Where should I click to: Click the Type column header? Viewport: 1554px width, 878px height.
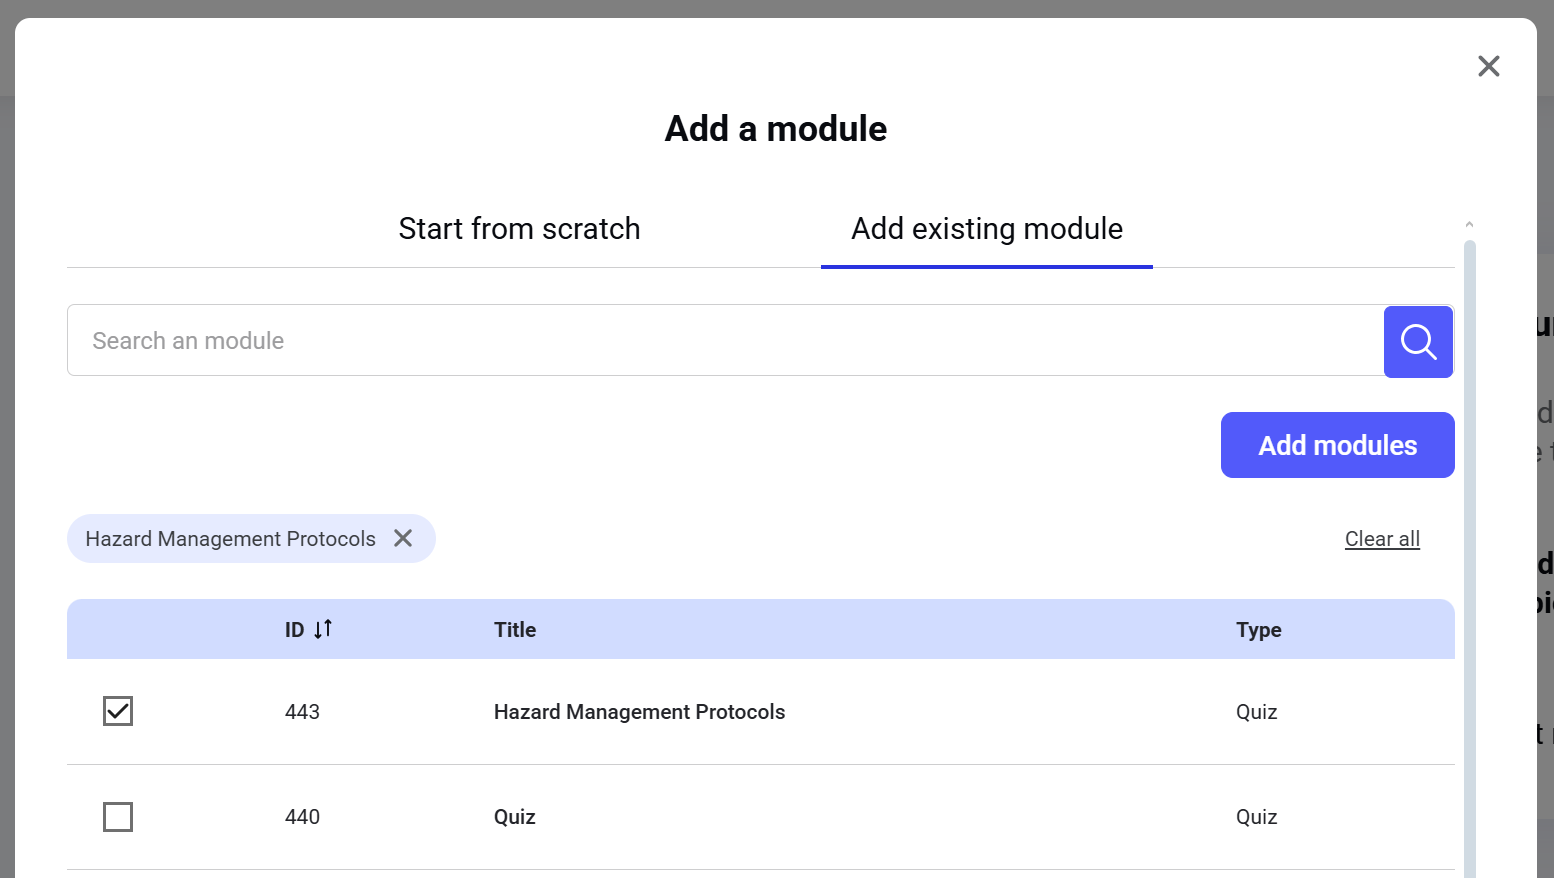pos(1258,630)
